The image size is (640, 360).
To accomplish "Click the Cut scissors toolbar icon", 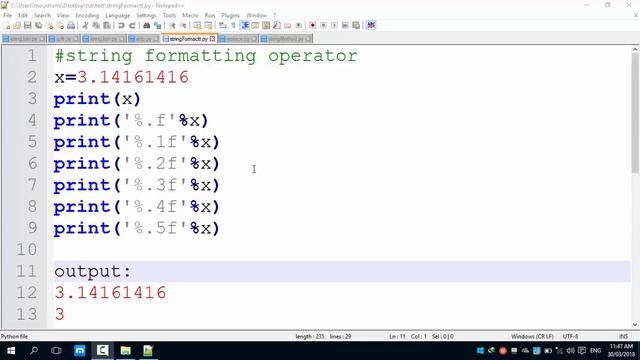I will point(85,25).
